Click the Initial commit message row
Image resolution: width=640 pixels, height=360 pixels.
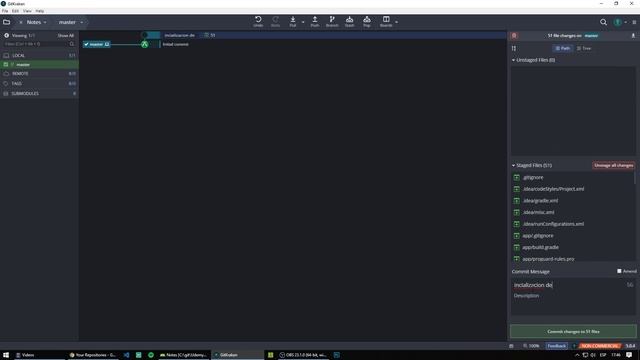(176, 44)
